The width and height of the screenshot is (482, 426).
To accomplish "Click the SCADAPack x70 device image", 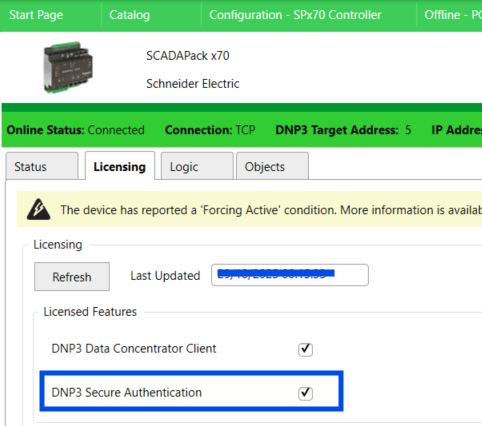I will 68,67.
